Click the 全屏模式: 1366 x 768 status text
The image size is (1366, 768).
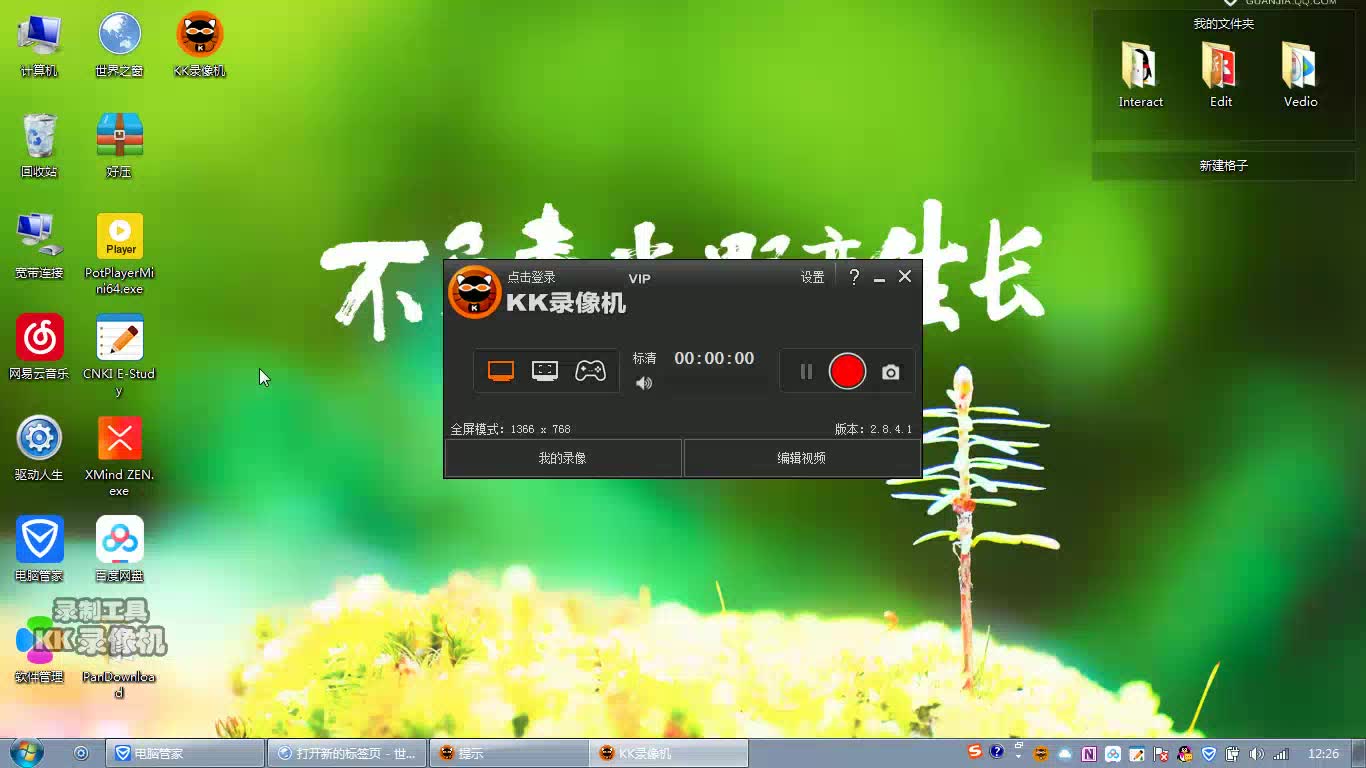point(510,429)
